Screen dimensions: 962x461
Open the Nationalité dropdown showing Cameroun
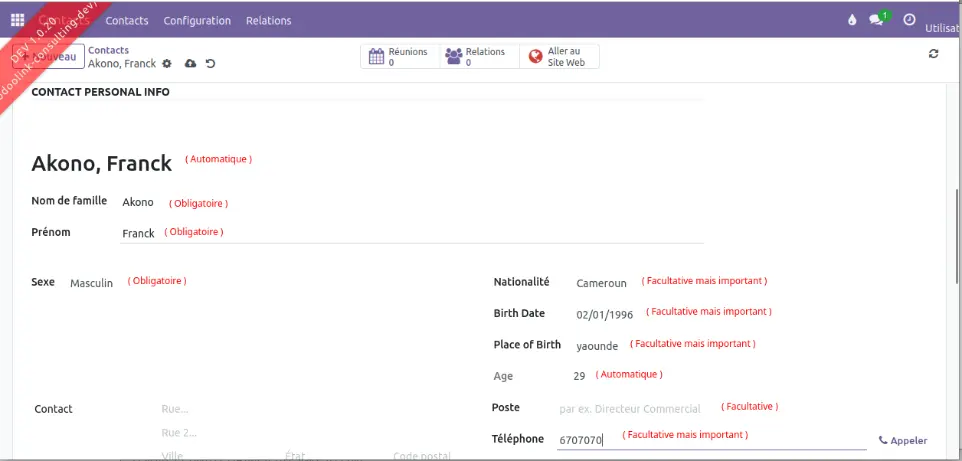[x=602, y=283]
